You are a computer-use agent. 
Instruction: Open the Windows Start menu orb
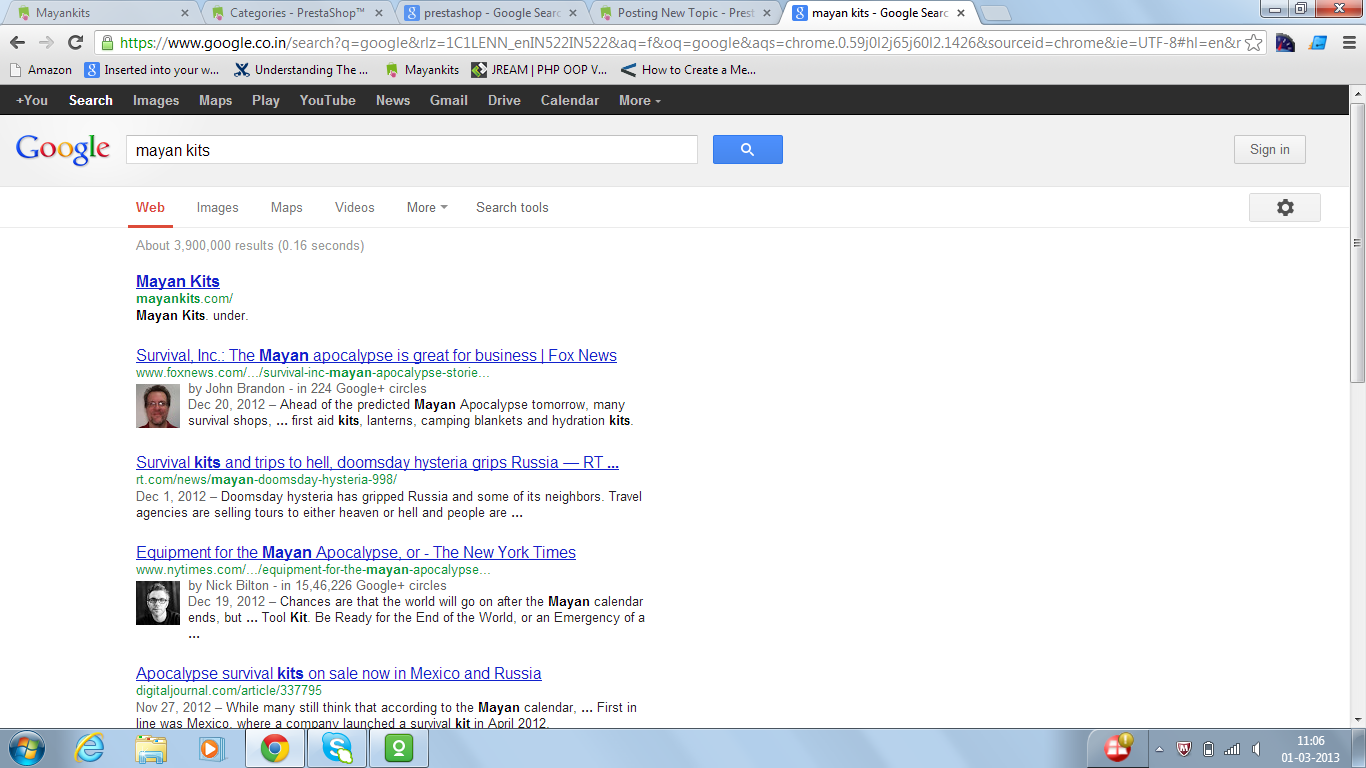pyautogui.click(x=26, y=748)
